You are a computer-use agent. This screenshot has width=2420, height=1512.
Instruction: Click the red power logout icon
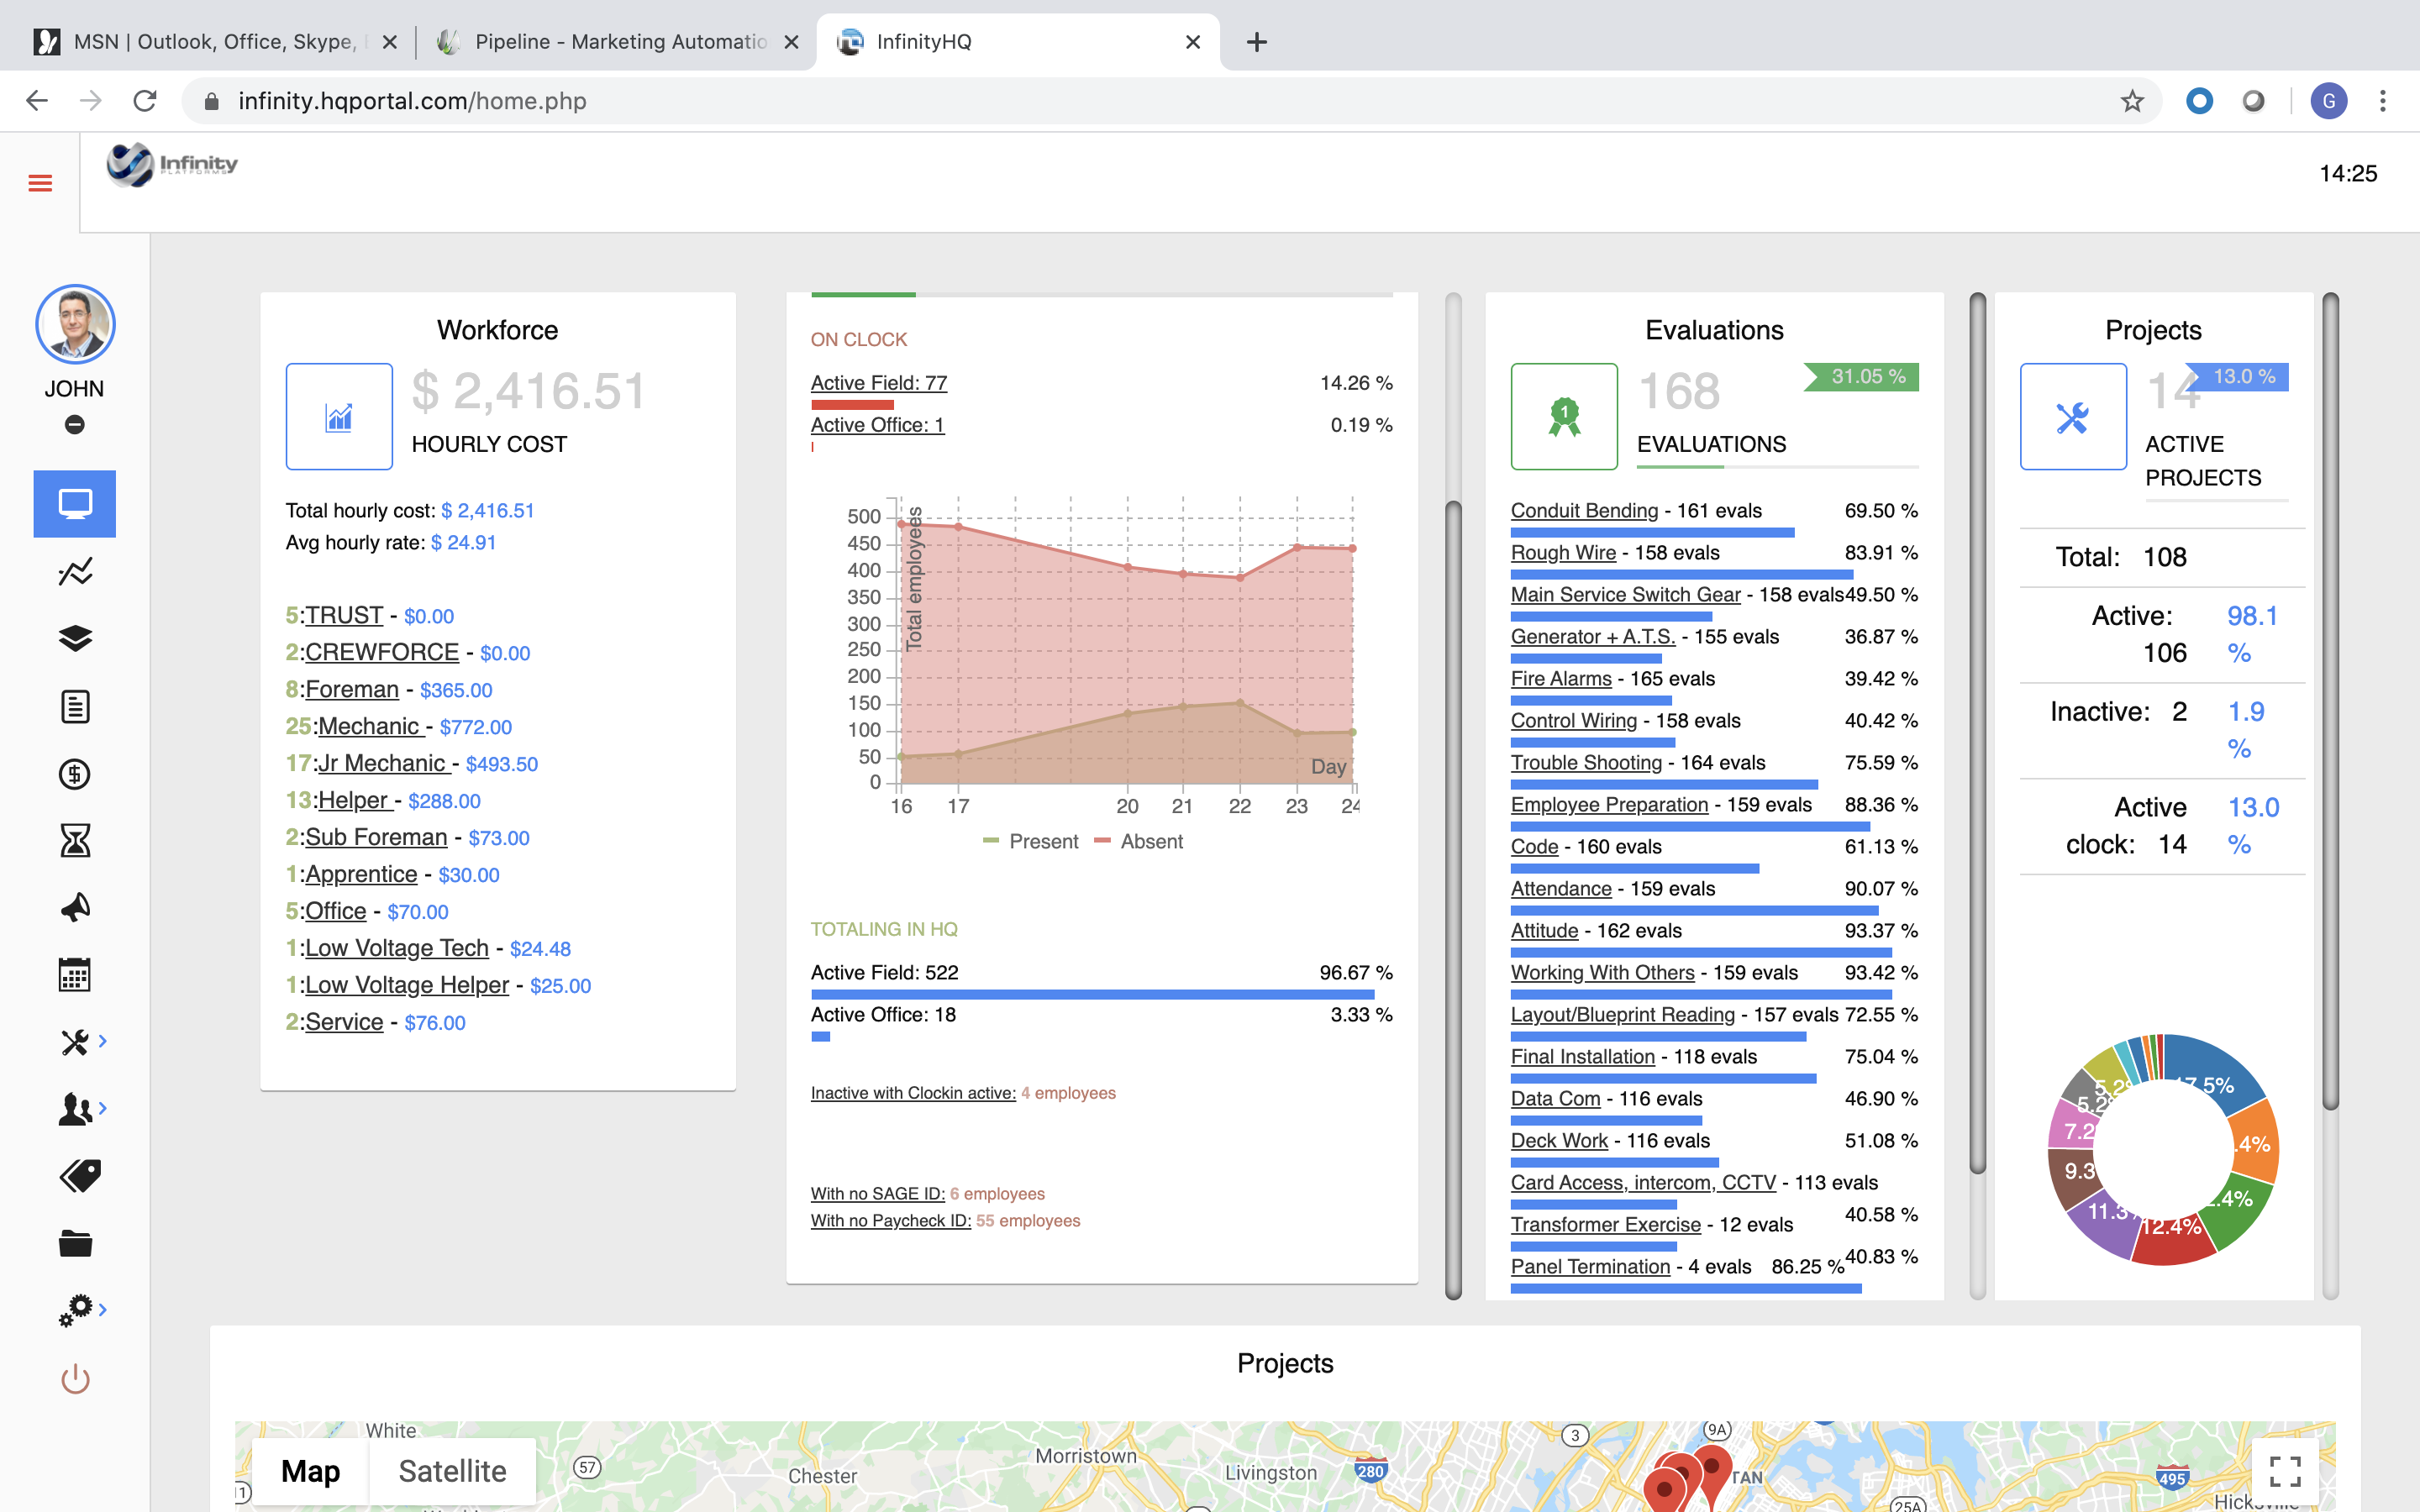point(75,1379)
